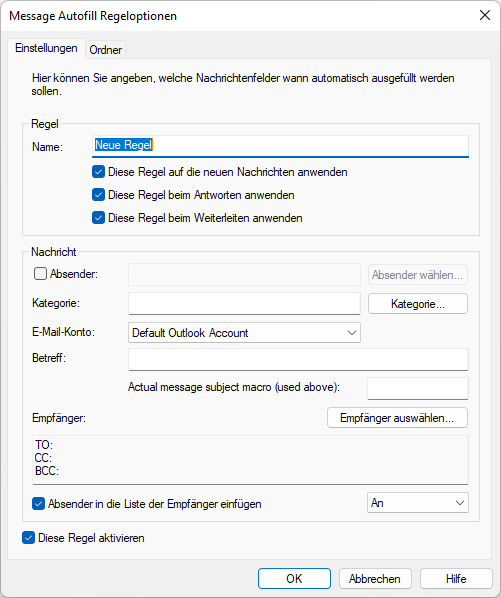
Task: Click the Abbrechen button
Action: point(375,579)
